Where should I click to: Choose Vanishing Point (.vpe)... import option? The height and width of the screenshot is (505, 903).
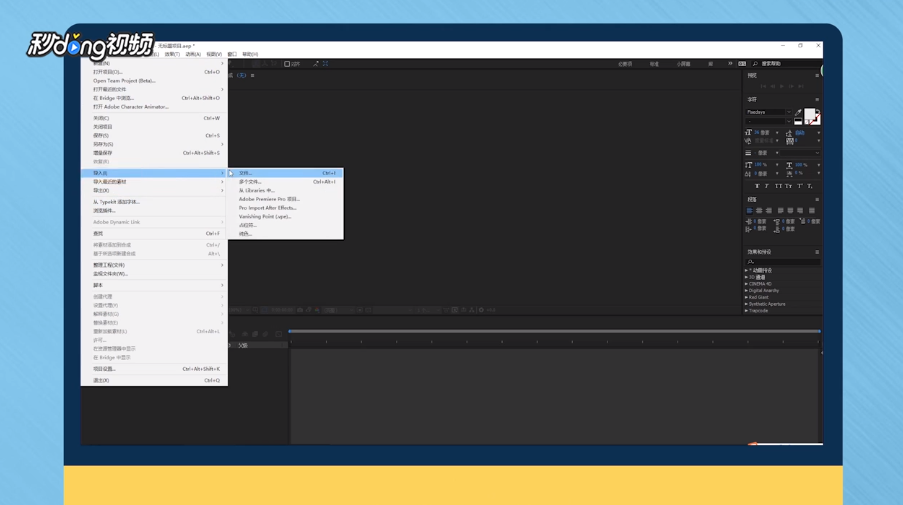click(286, 217)
